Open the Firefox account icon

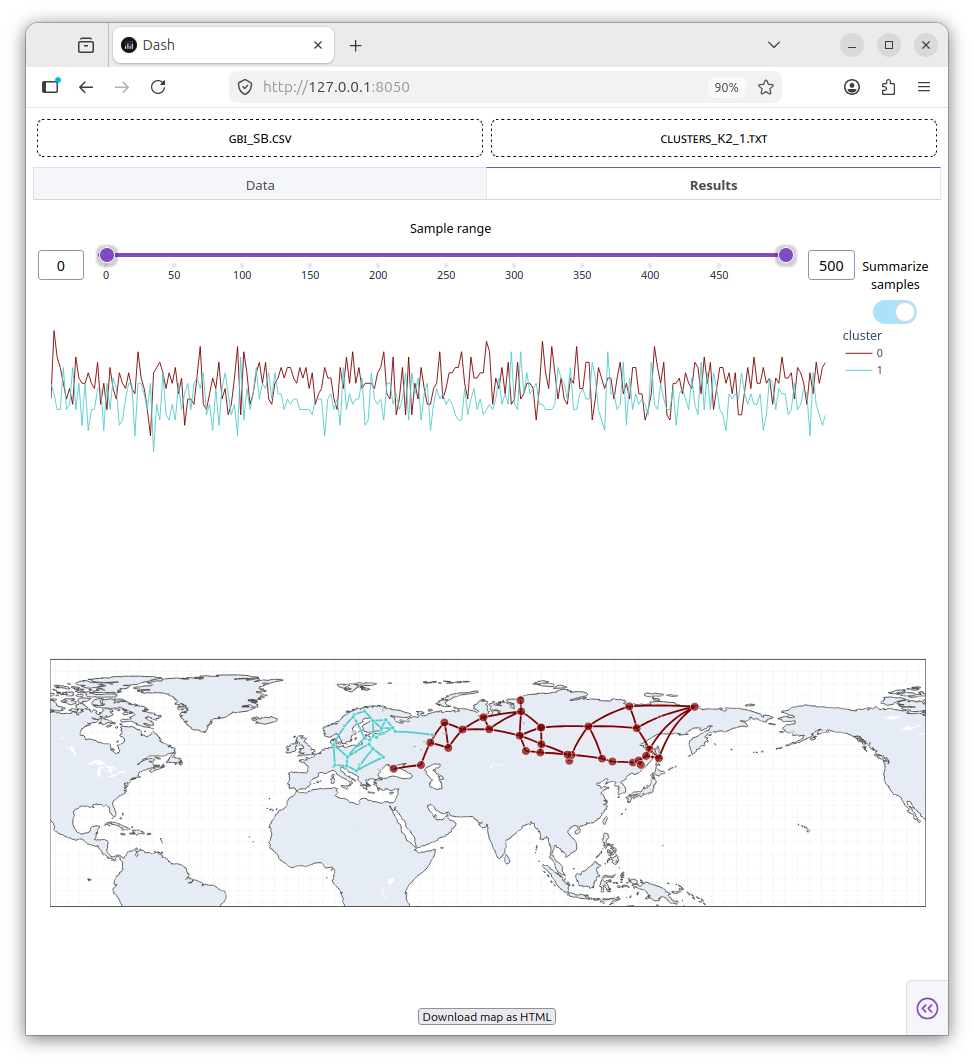coord(852,87)
